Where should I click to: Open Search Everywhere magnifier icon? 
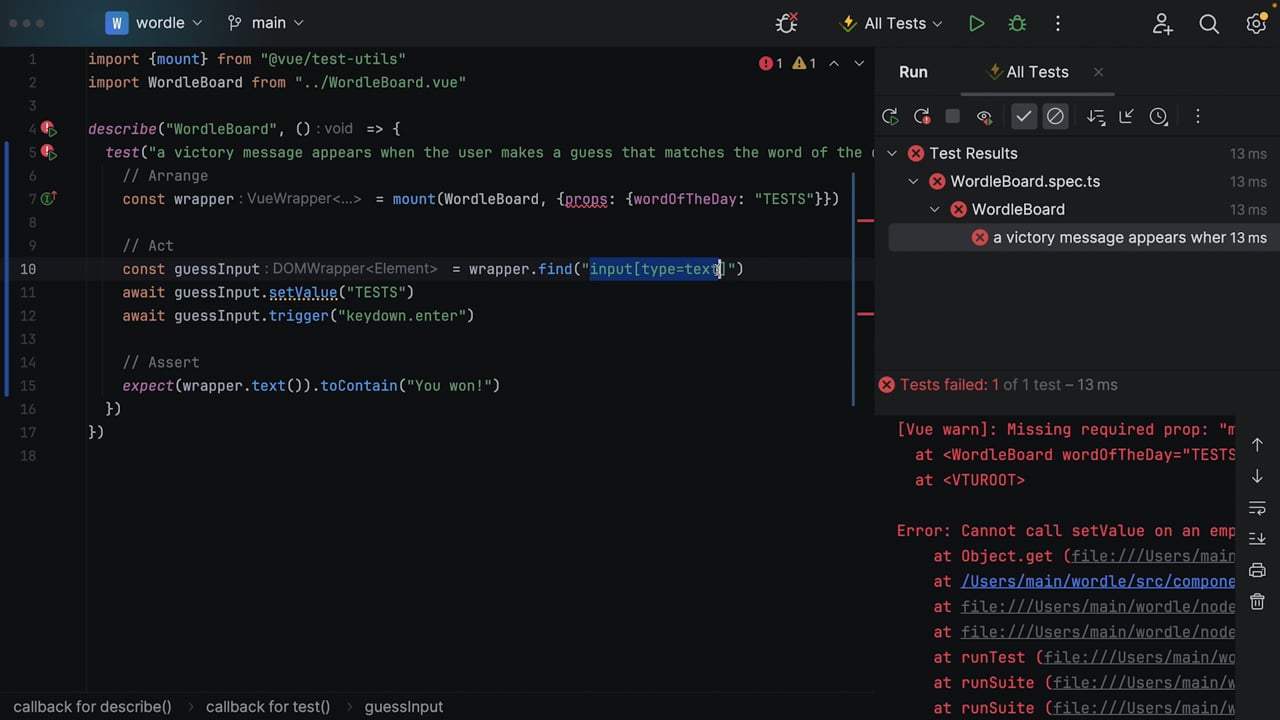1209,24
